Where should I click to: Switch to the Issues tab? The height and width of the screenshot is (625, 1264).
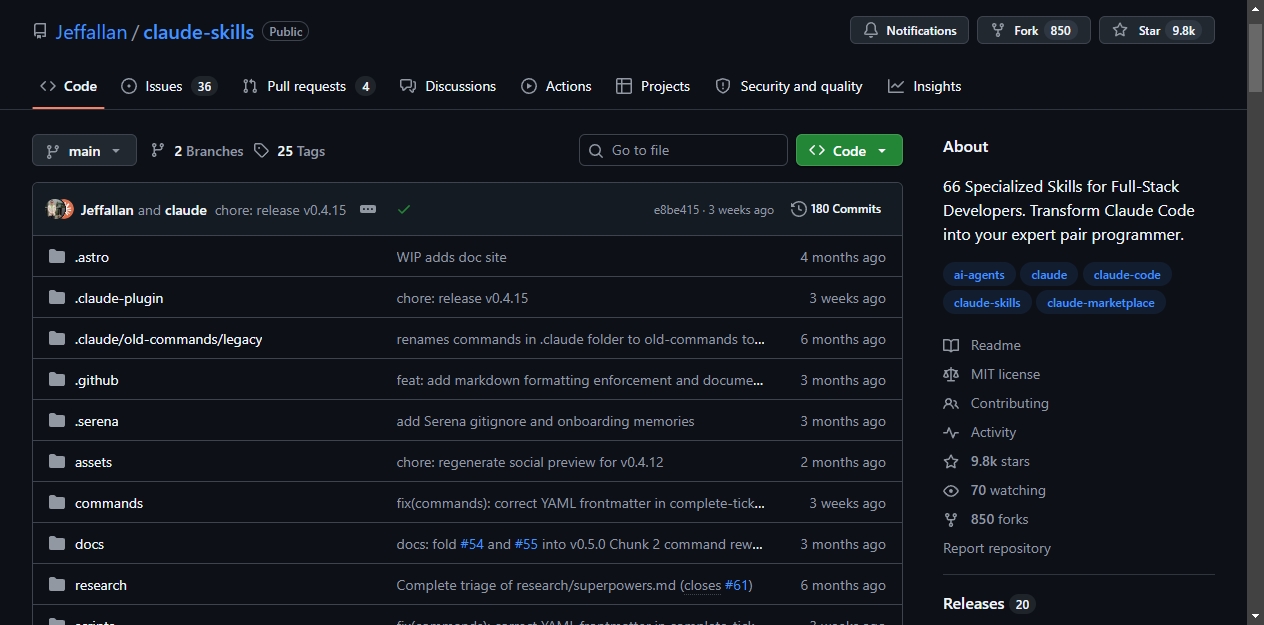pyautogui.click(x=168, y=86)
